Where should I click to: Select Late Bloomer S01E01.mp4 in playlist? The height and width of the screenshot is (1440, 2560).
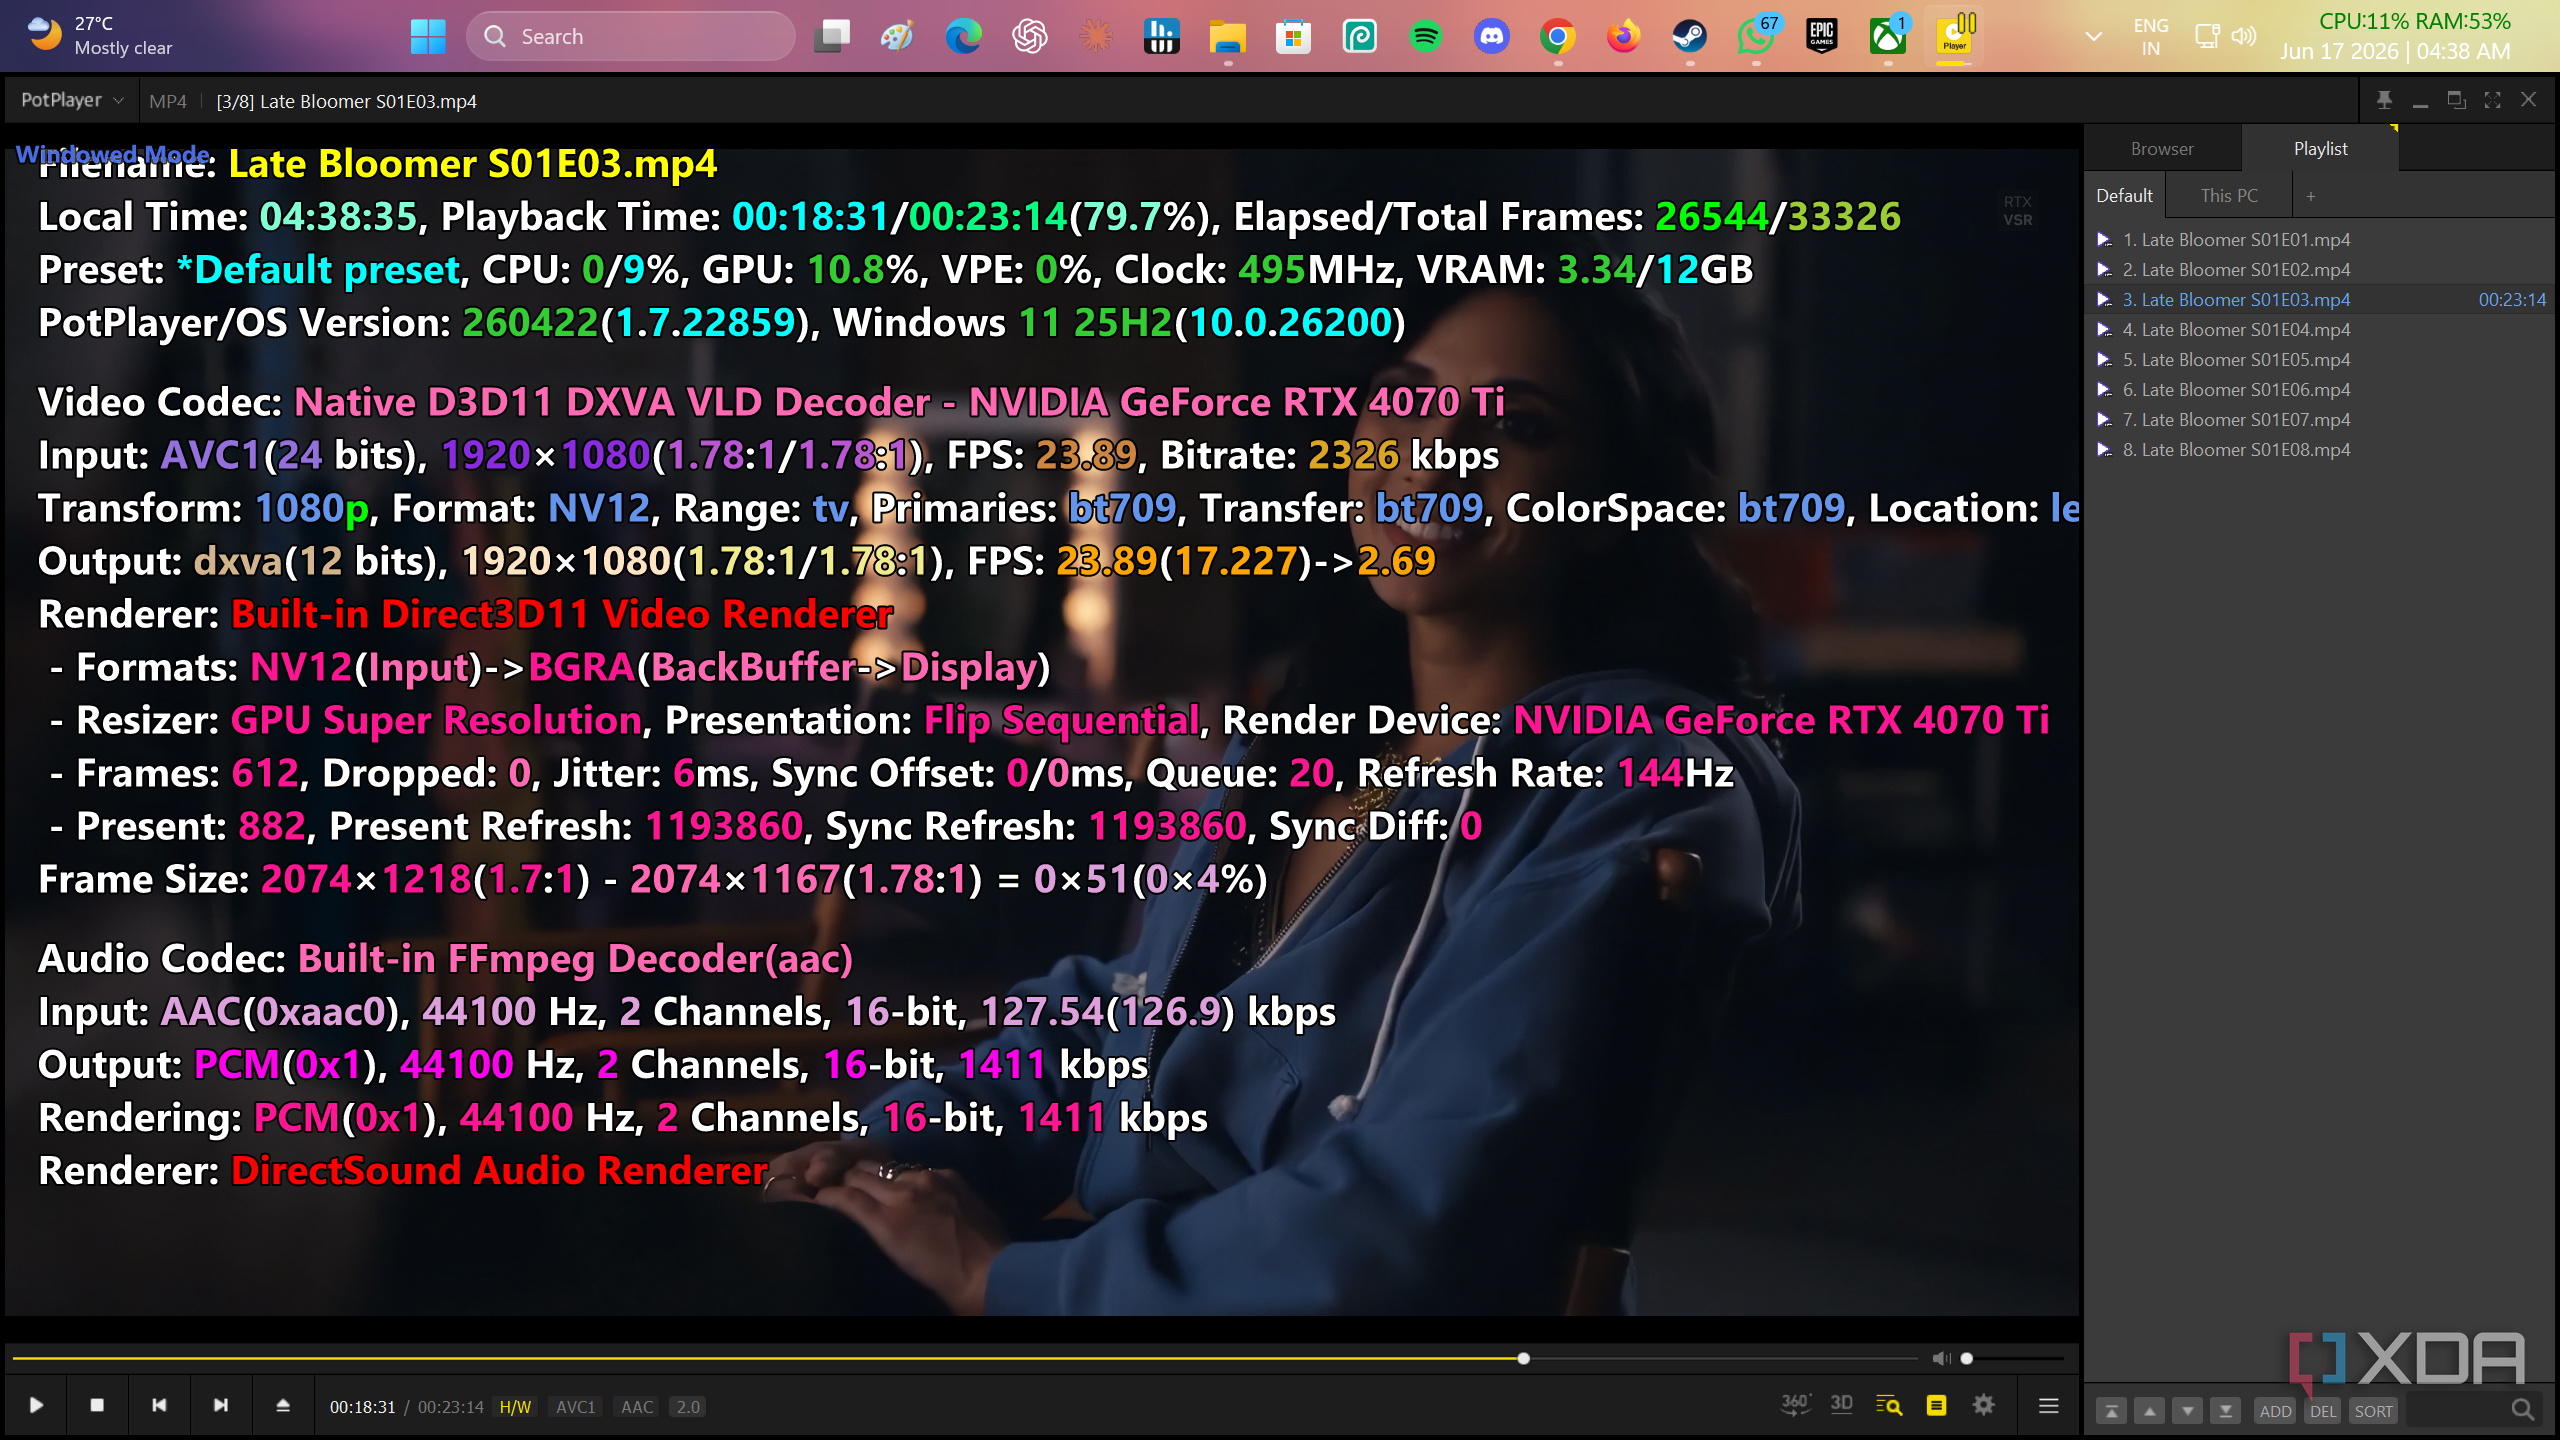pyautogui.click(x=2320, y=240)
